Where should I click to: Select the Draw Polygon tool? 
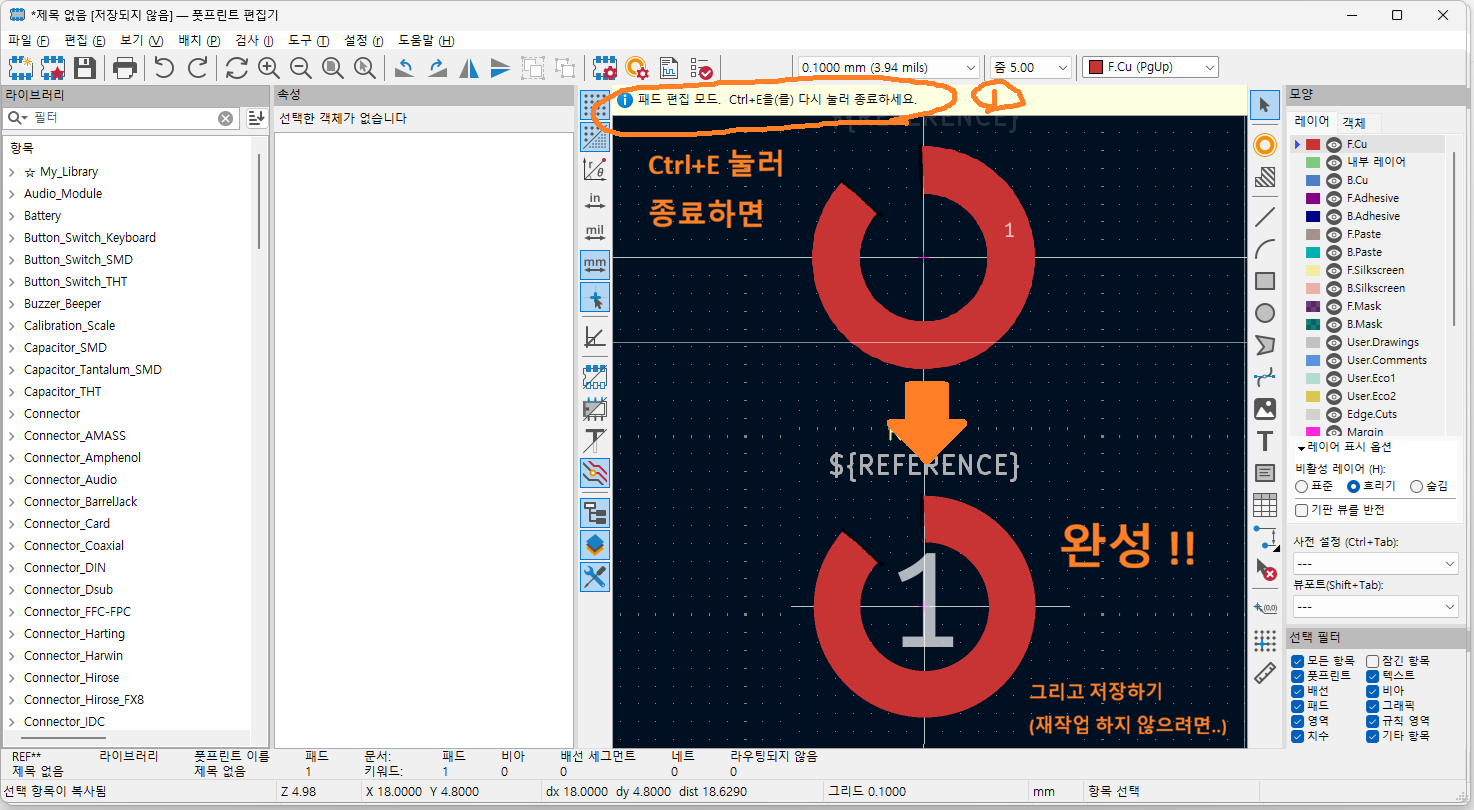pos(1265,345)
